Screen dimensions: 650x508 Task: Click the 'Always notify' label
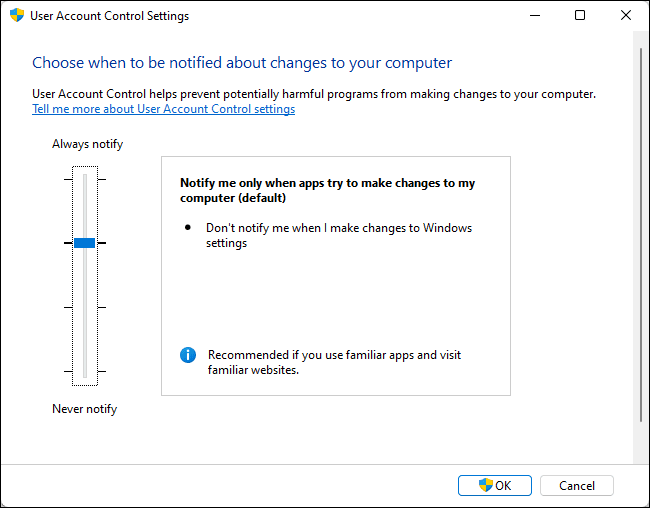point(87,144)
